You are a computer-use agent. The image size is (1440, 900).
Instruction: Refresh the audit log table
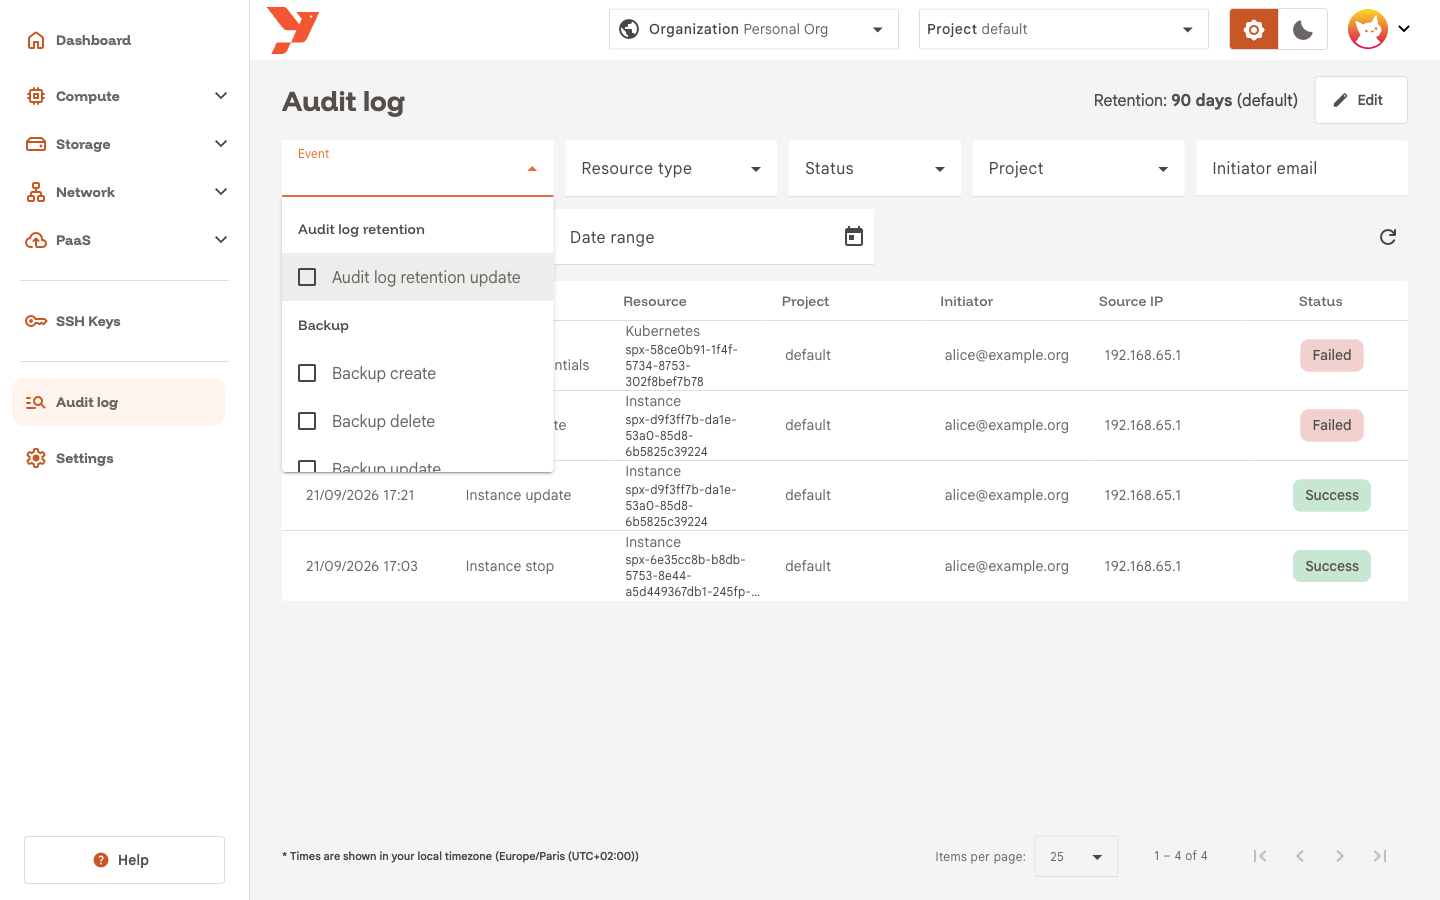[x=1387, y=237]
